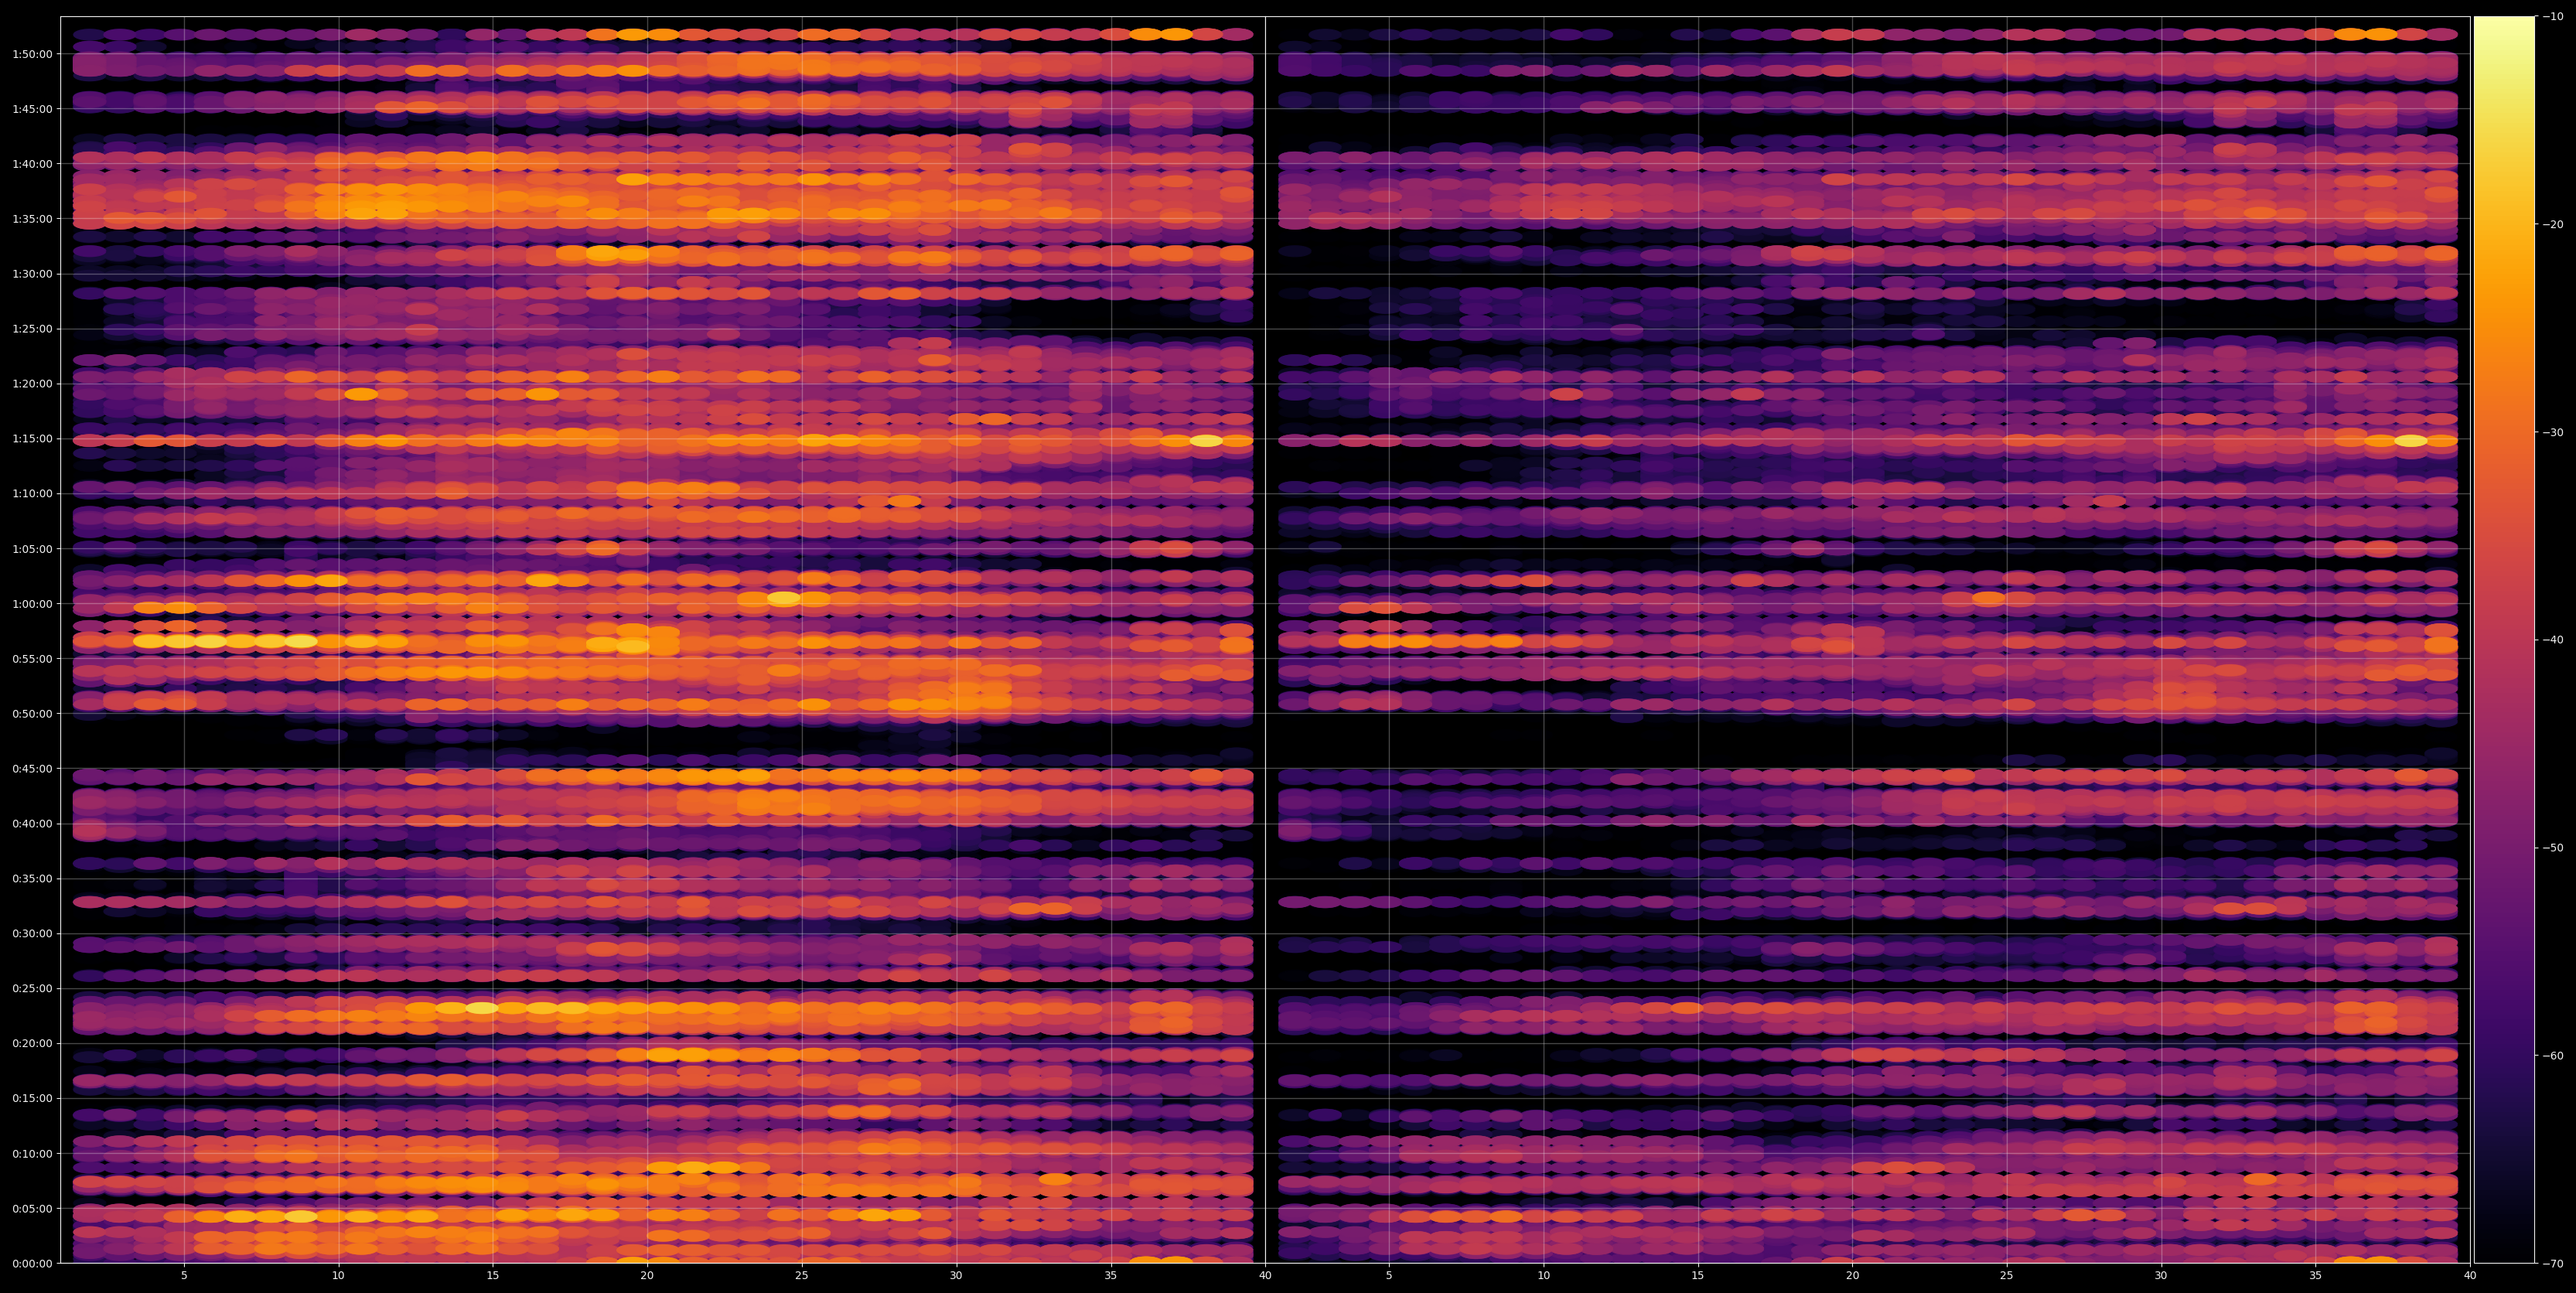Click the 1:25:00 y-axis time label
Image resolution: width=2576 pixels, height=1293 pixels.
click(33, 328)
